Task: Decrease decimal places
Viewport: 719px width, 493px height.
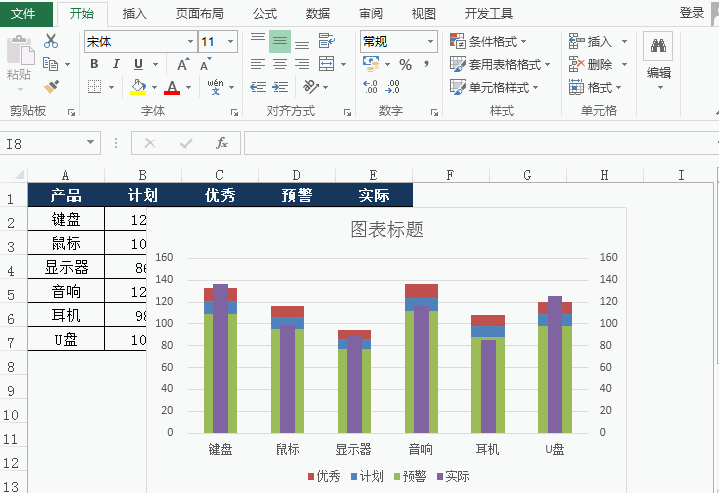Action: (x=393, y=87)
